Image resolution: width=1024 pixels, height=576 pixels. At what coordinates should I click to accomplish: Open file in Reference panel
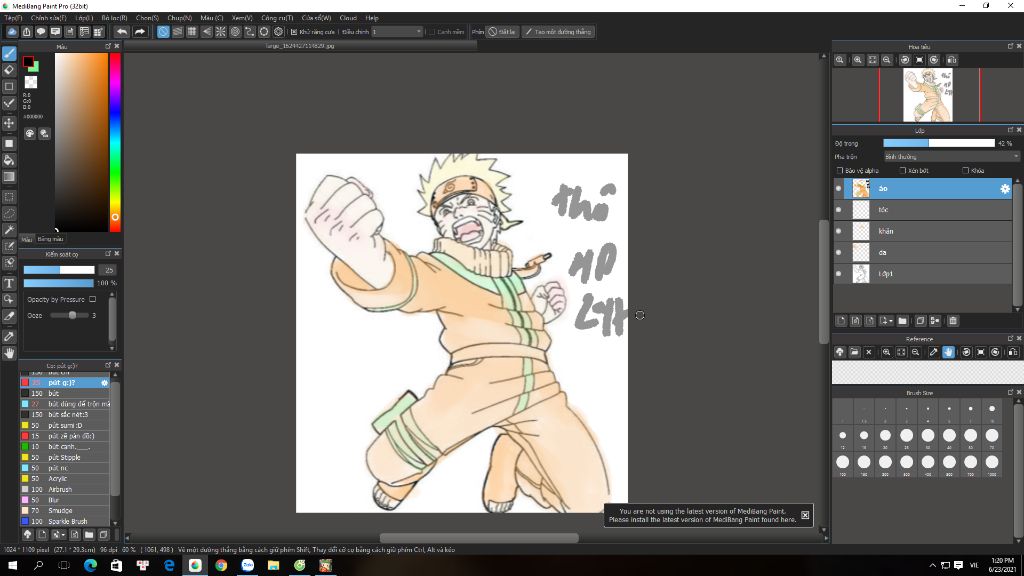854,352
